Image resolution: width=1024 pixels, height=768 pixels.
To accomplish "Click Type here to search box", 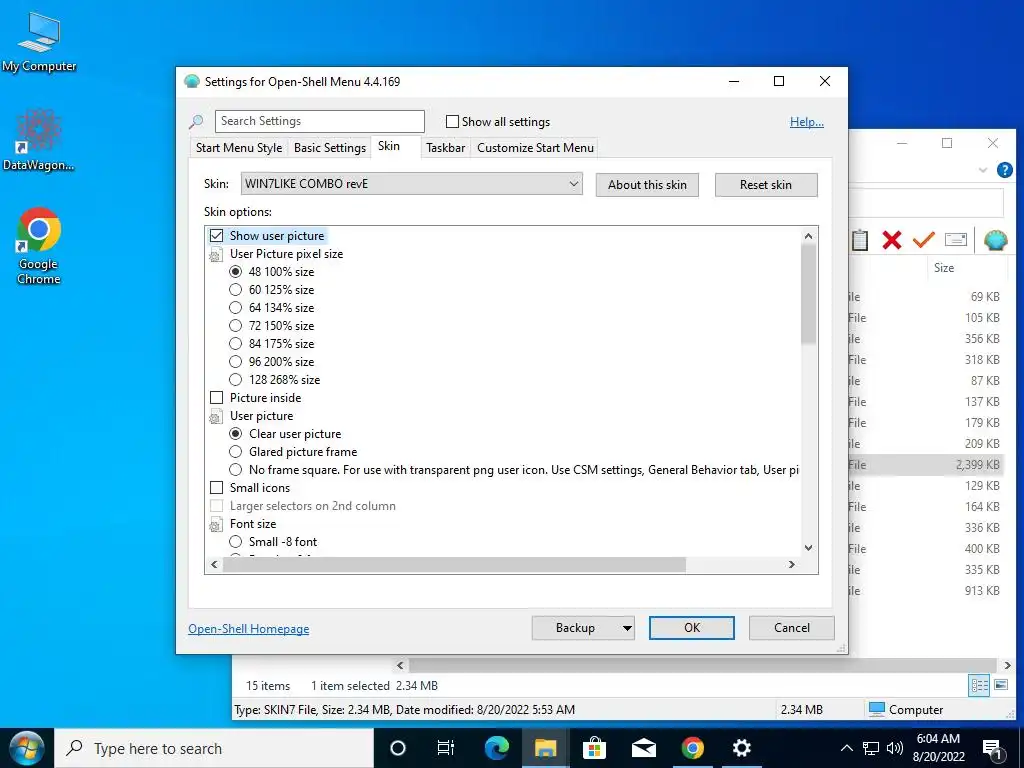I will (x=214, y=748).
